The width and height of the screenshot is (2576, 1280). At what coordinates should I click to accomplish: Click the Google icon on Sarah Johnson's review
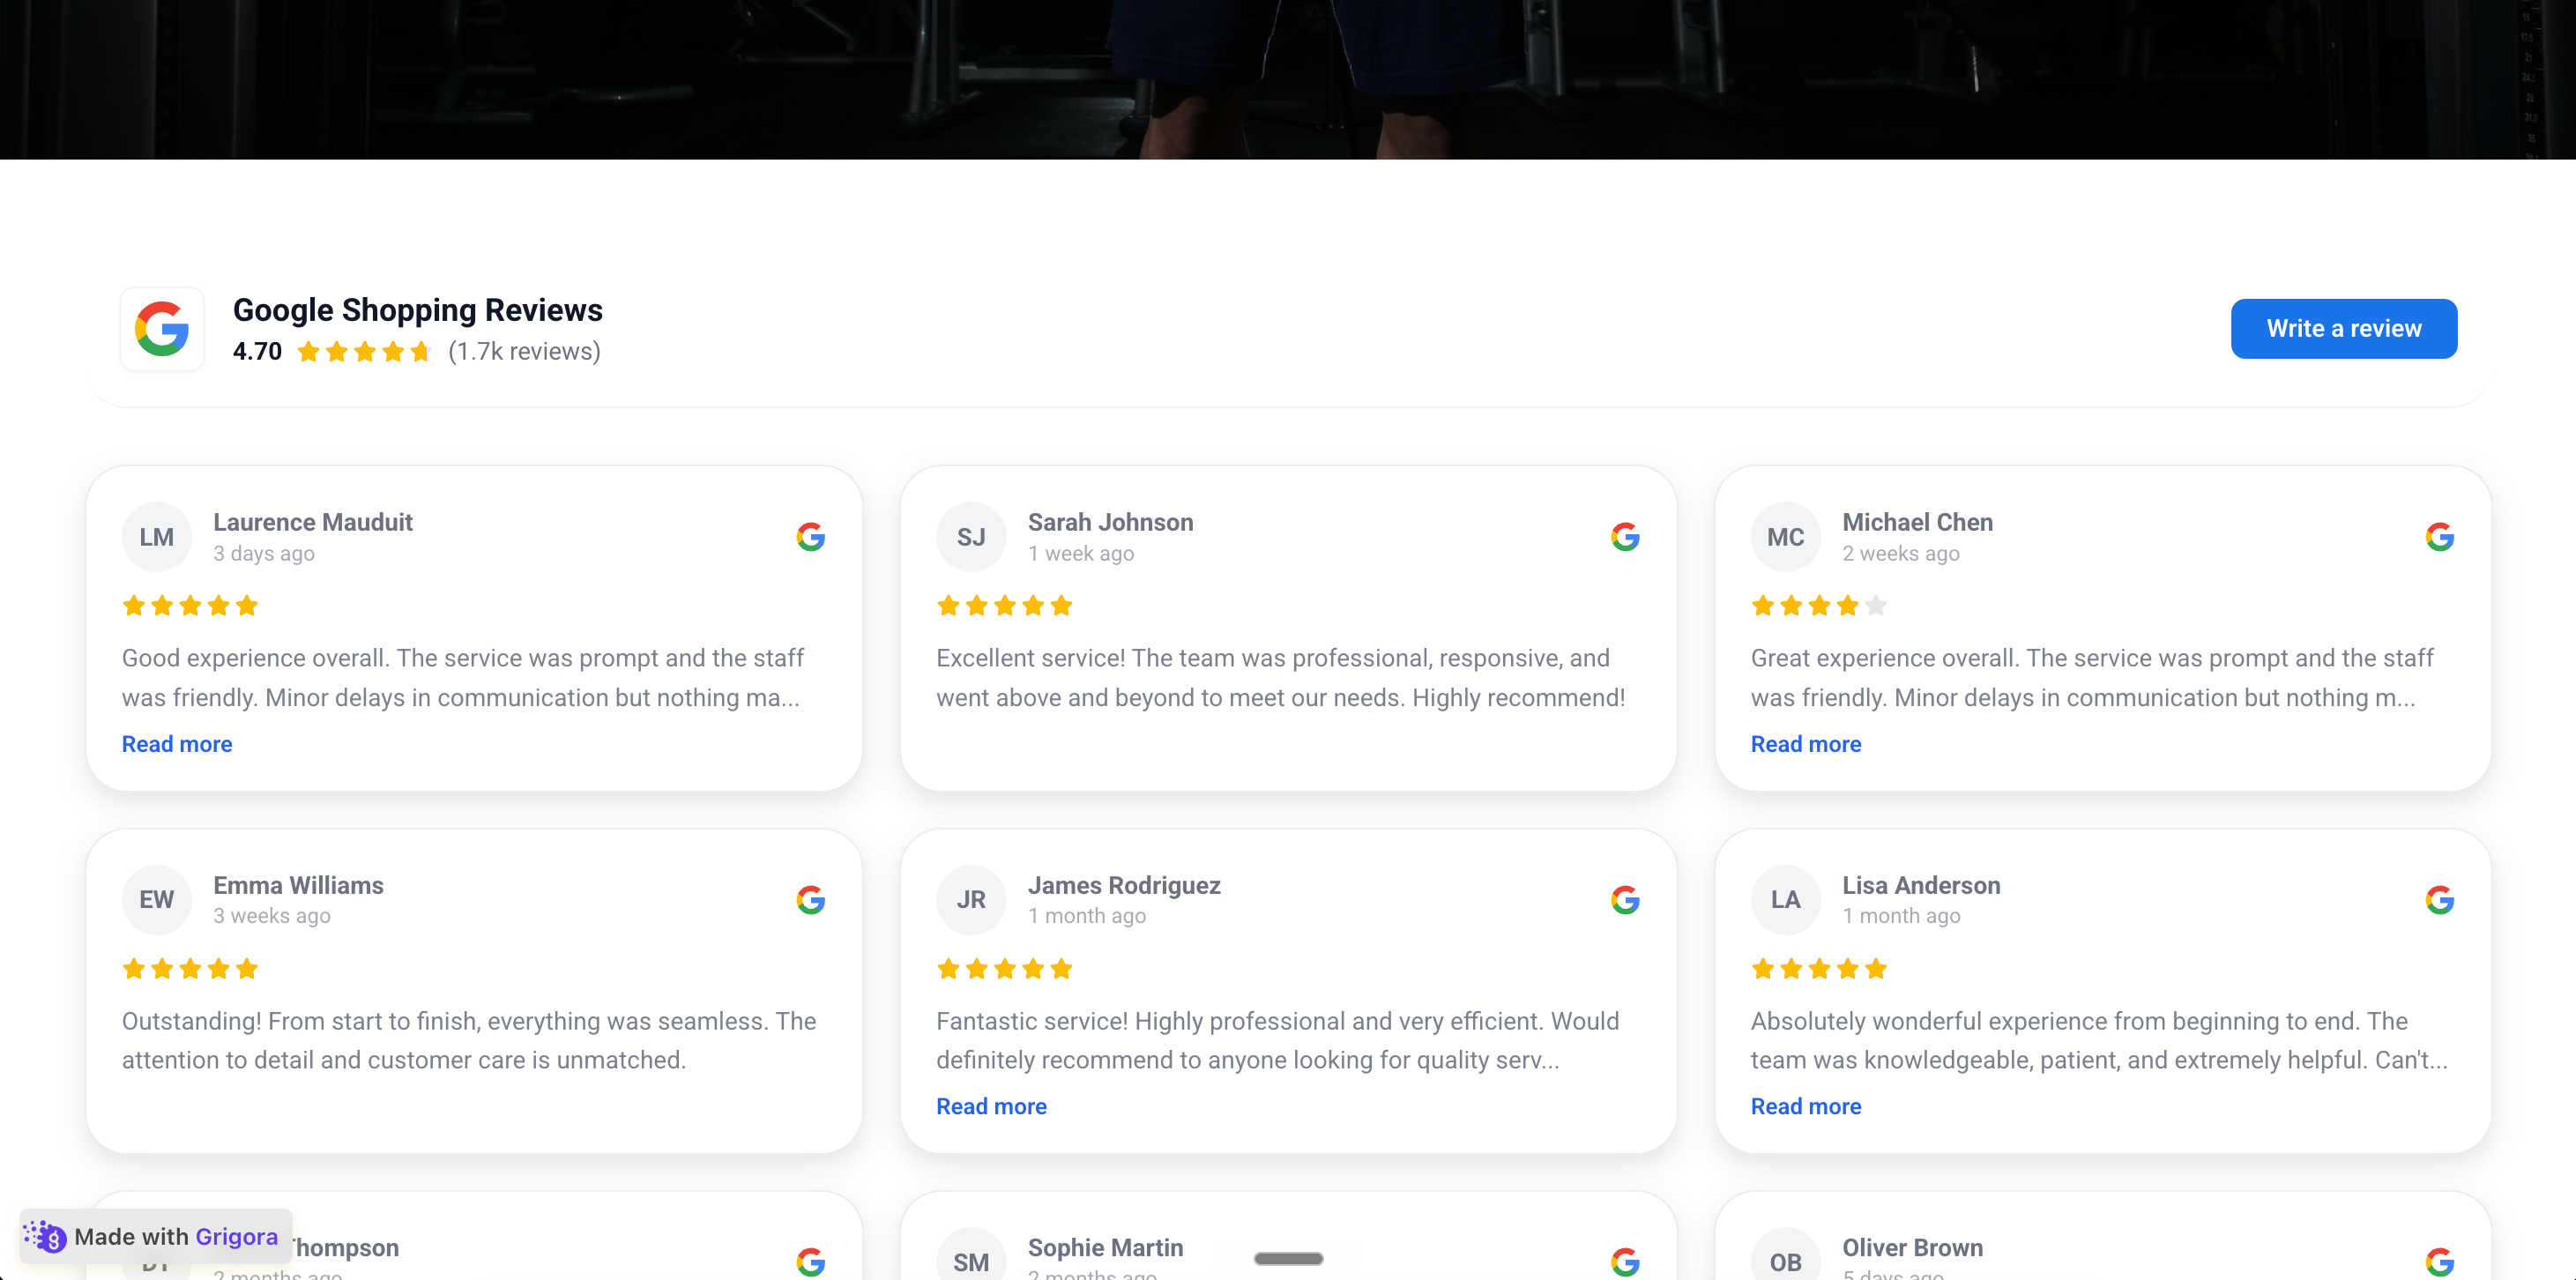[1625, 537]
